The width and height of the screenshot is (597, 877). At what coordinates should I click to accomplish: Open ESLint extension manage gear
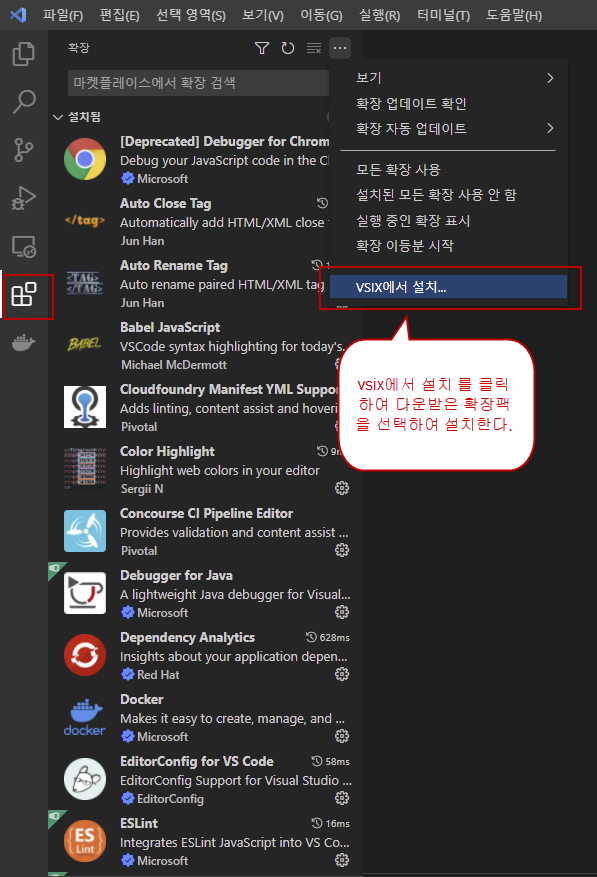342,860
